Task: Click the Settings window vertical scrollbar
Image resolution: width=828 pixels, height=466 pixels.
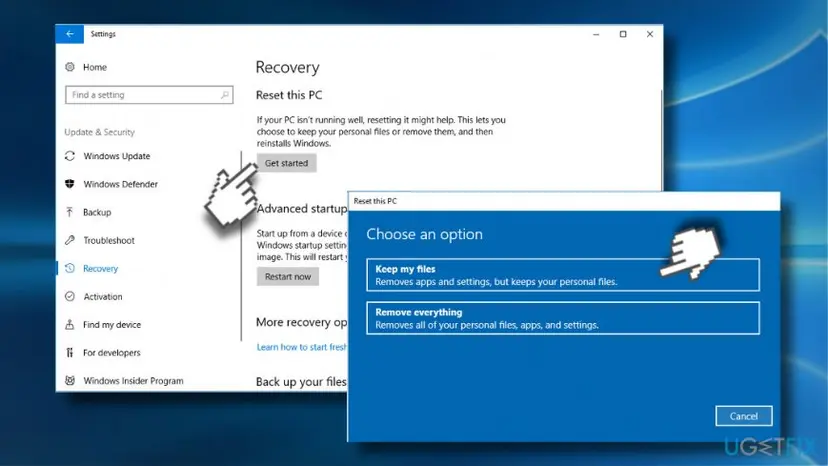Action: coord(661,140)
